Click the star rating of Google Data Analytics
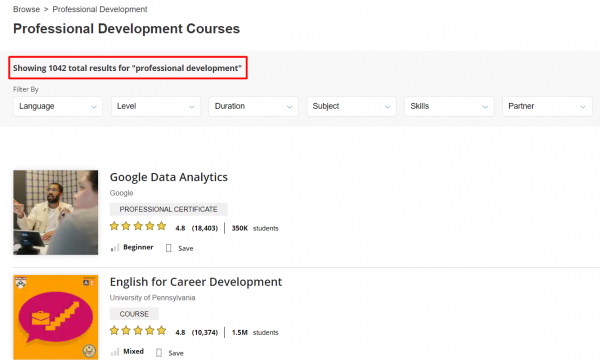This screenshot has width=600, height=360. [138, 226]
